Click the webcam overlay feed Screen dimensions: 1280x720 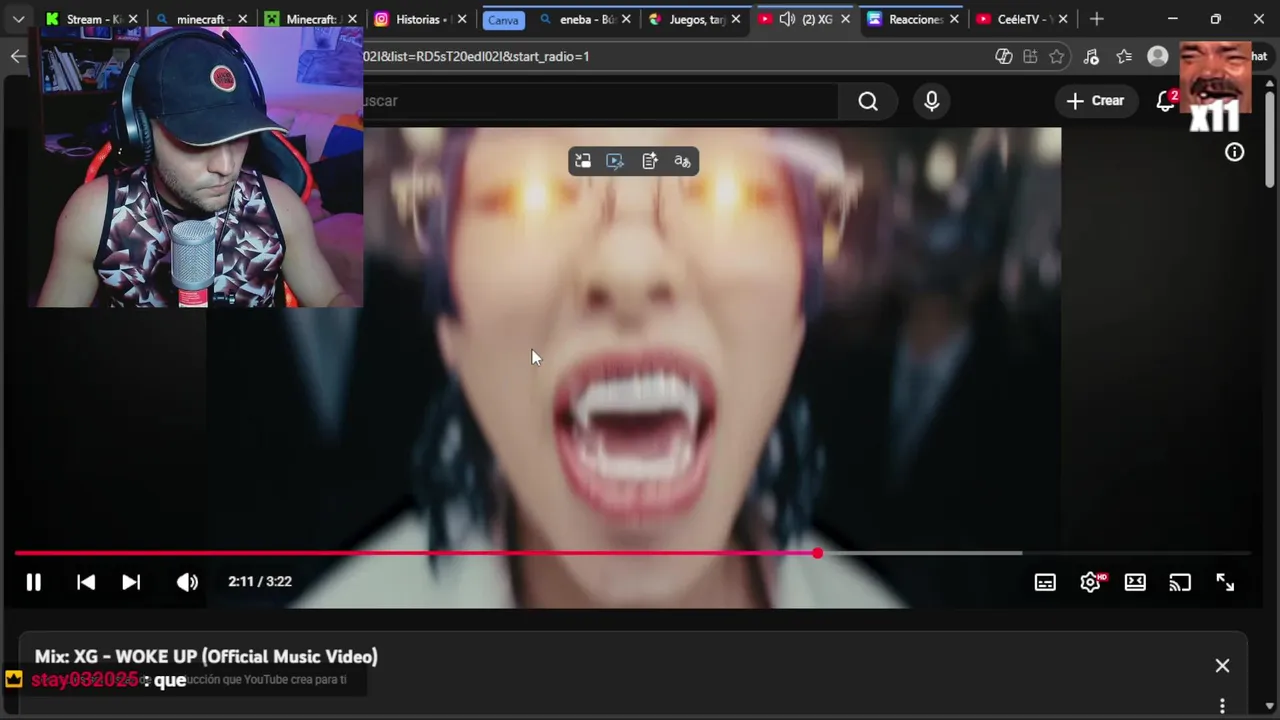pyautogui.click(x=197, y=168)
